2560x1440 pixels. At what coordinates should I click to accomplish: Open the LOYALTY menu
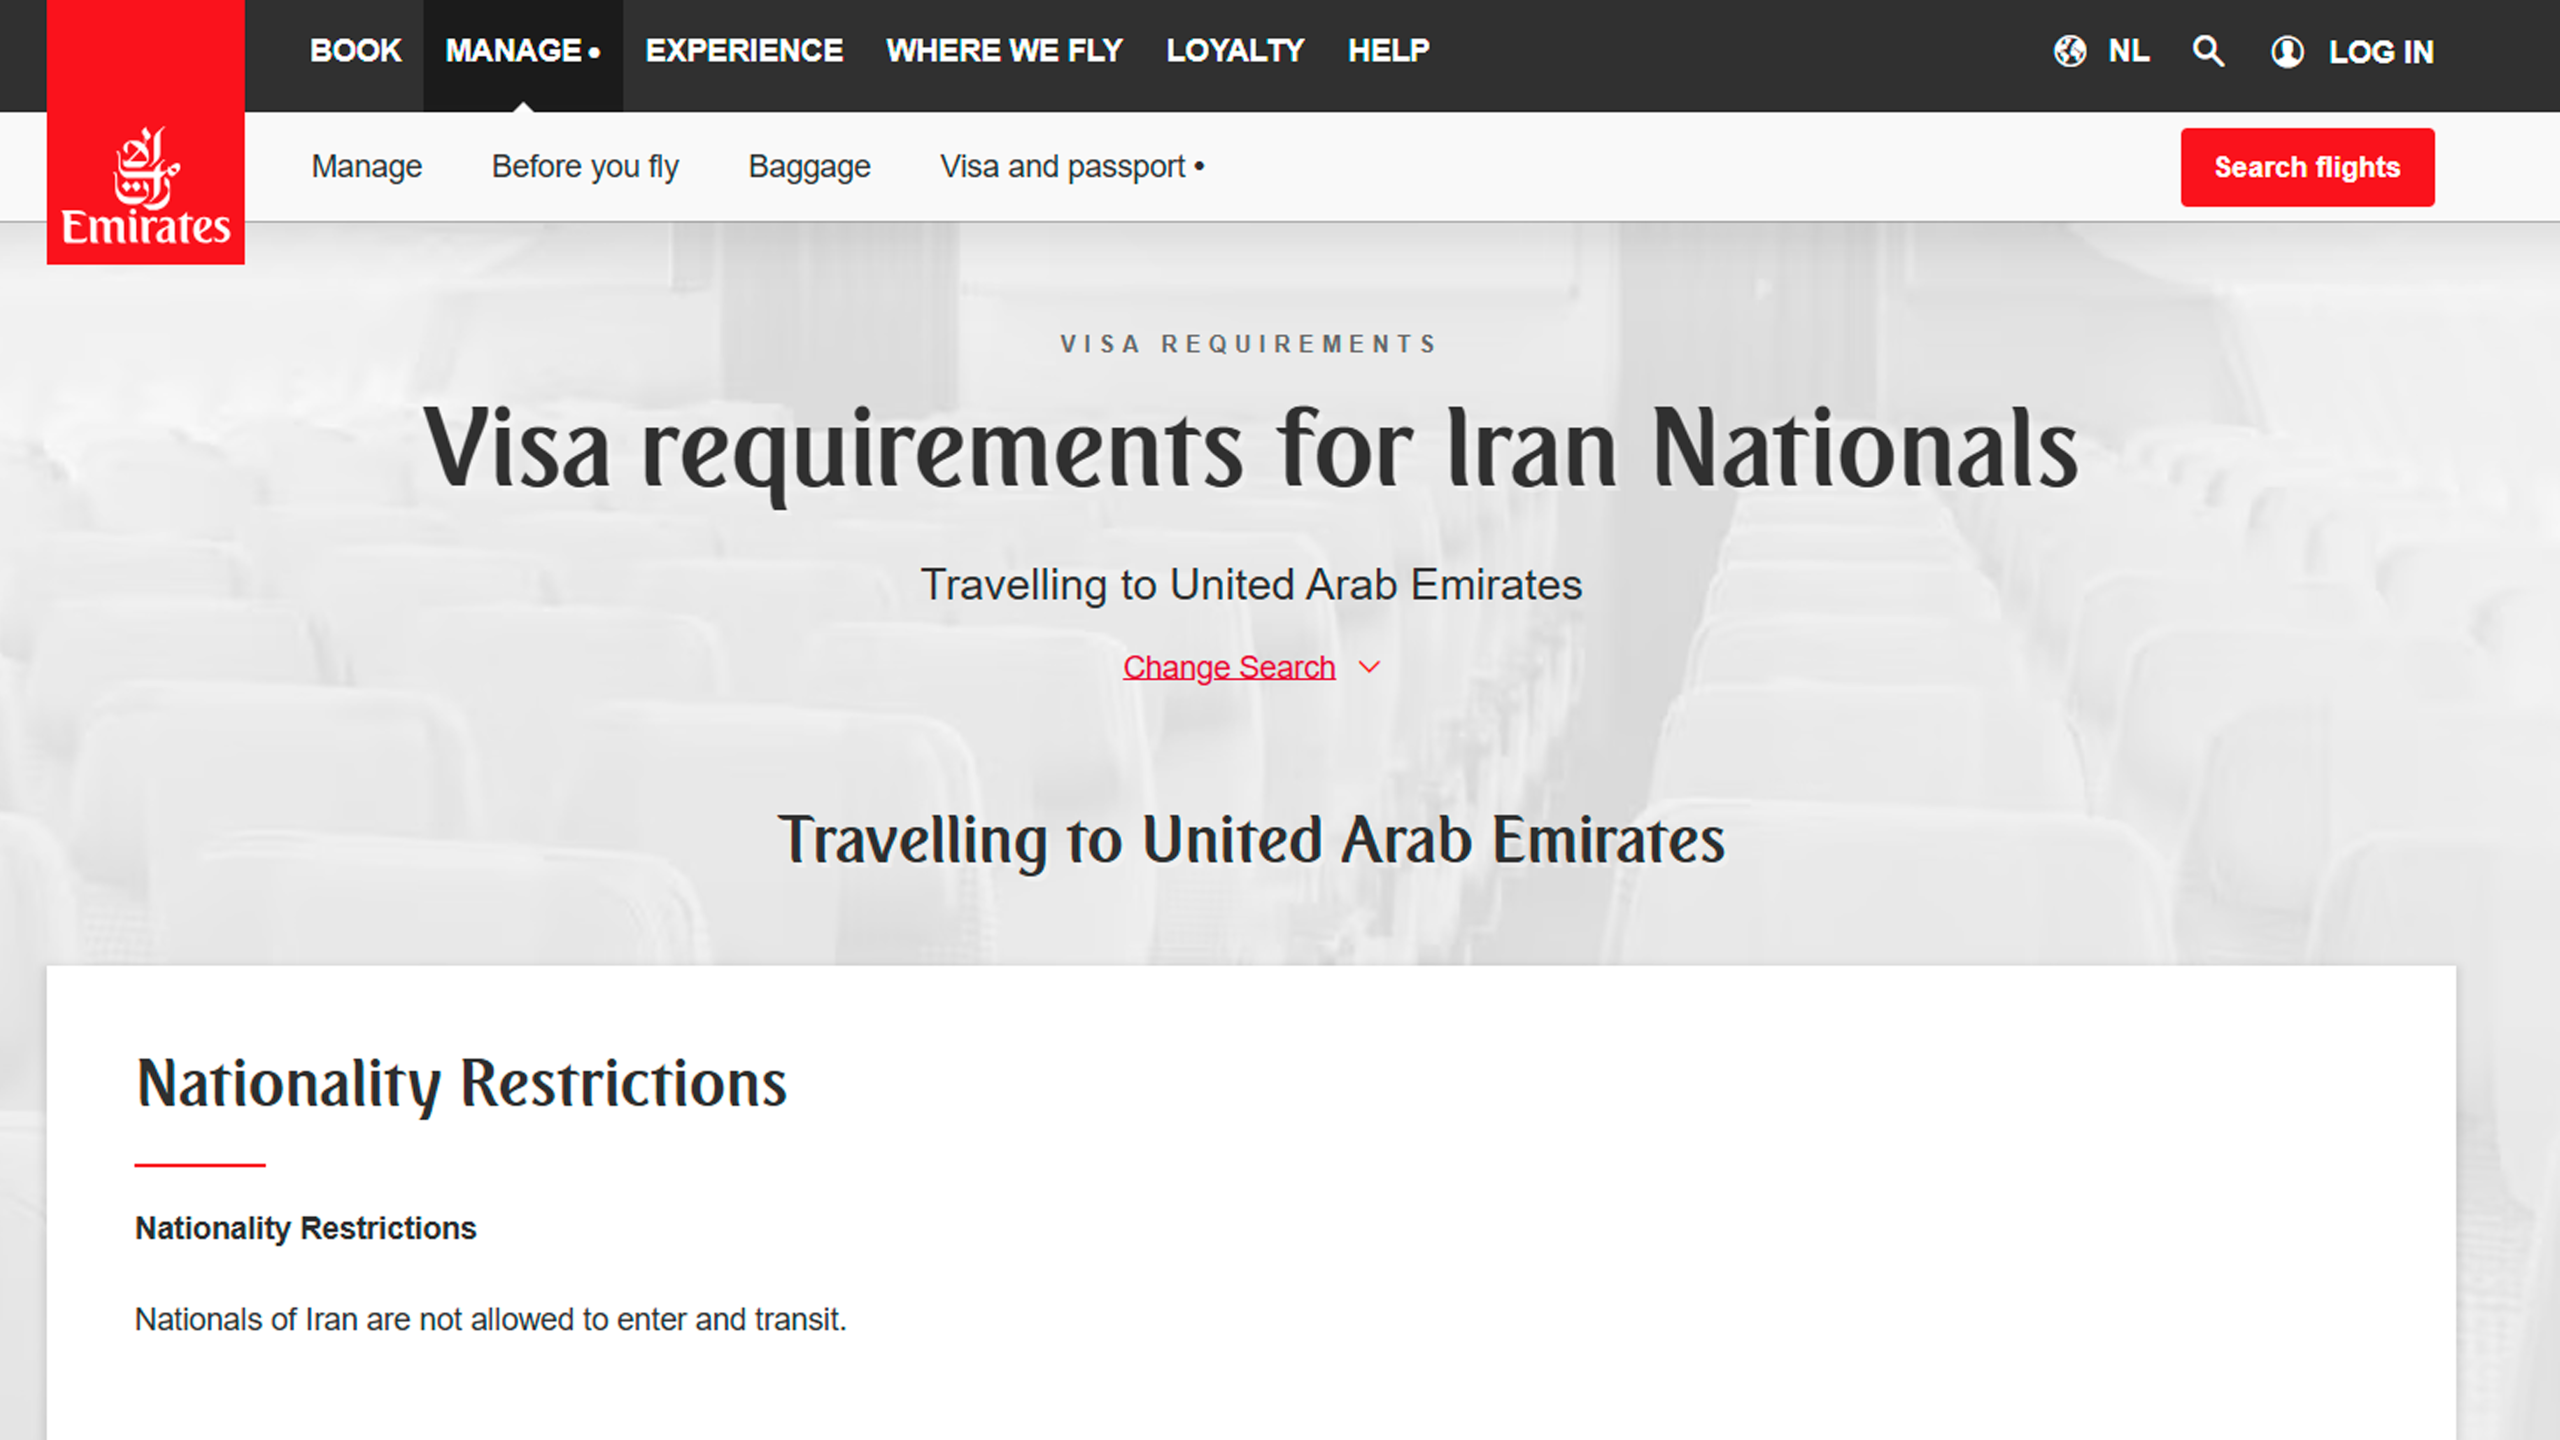1235,51
